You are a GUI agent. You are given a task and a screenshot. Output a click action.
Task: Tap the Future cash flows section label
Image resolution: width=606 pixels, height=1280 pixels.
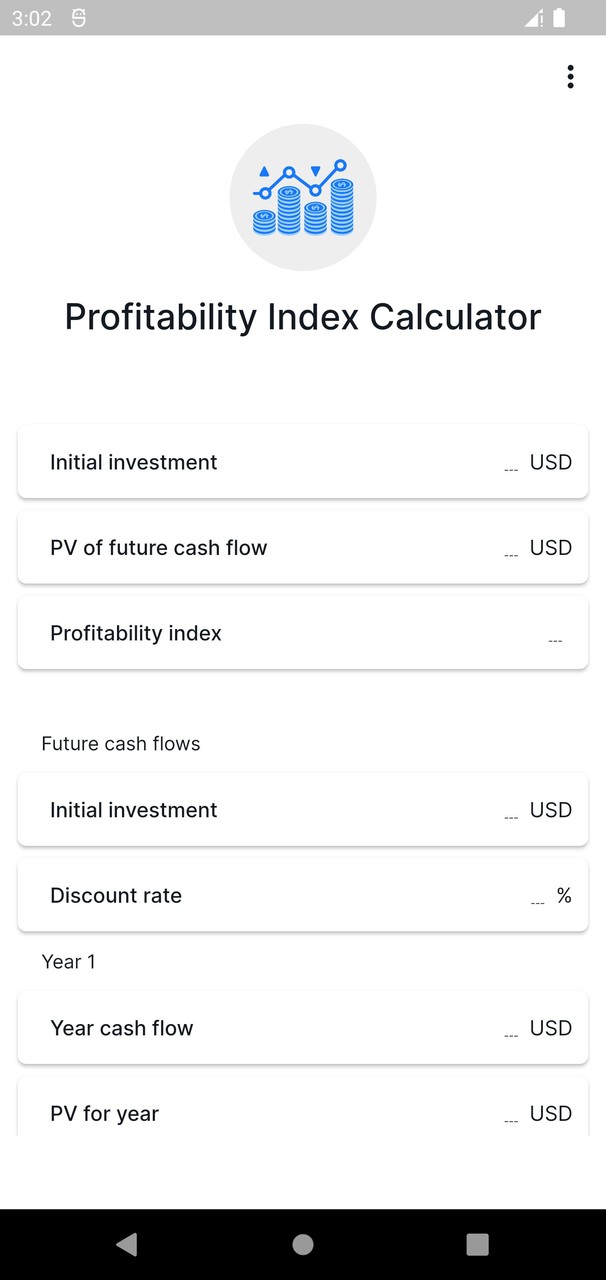[x=120, y=743]
